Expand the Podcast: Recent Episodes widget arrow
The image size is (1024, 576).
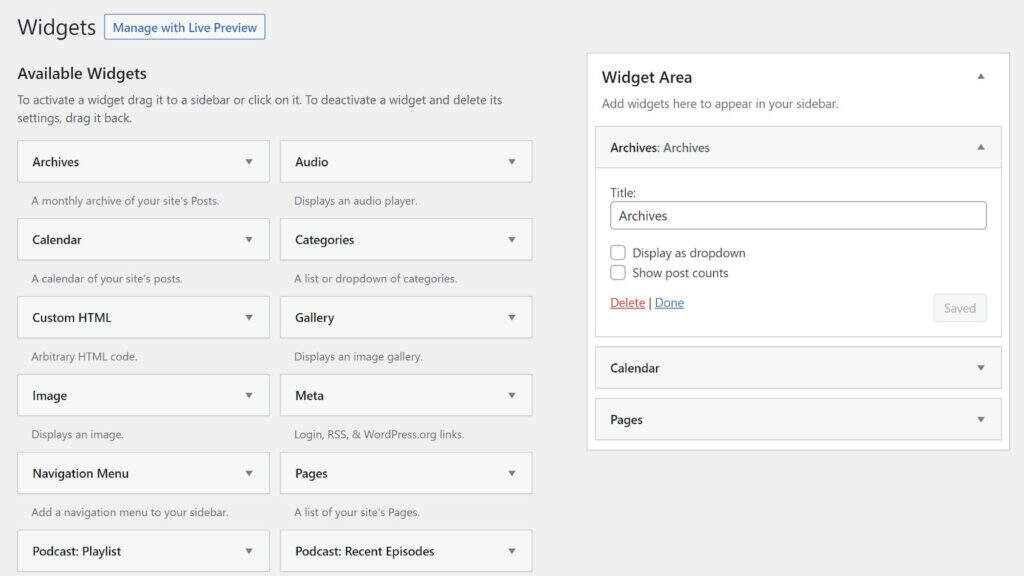tap(512, 551)
